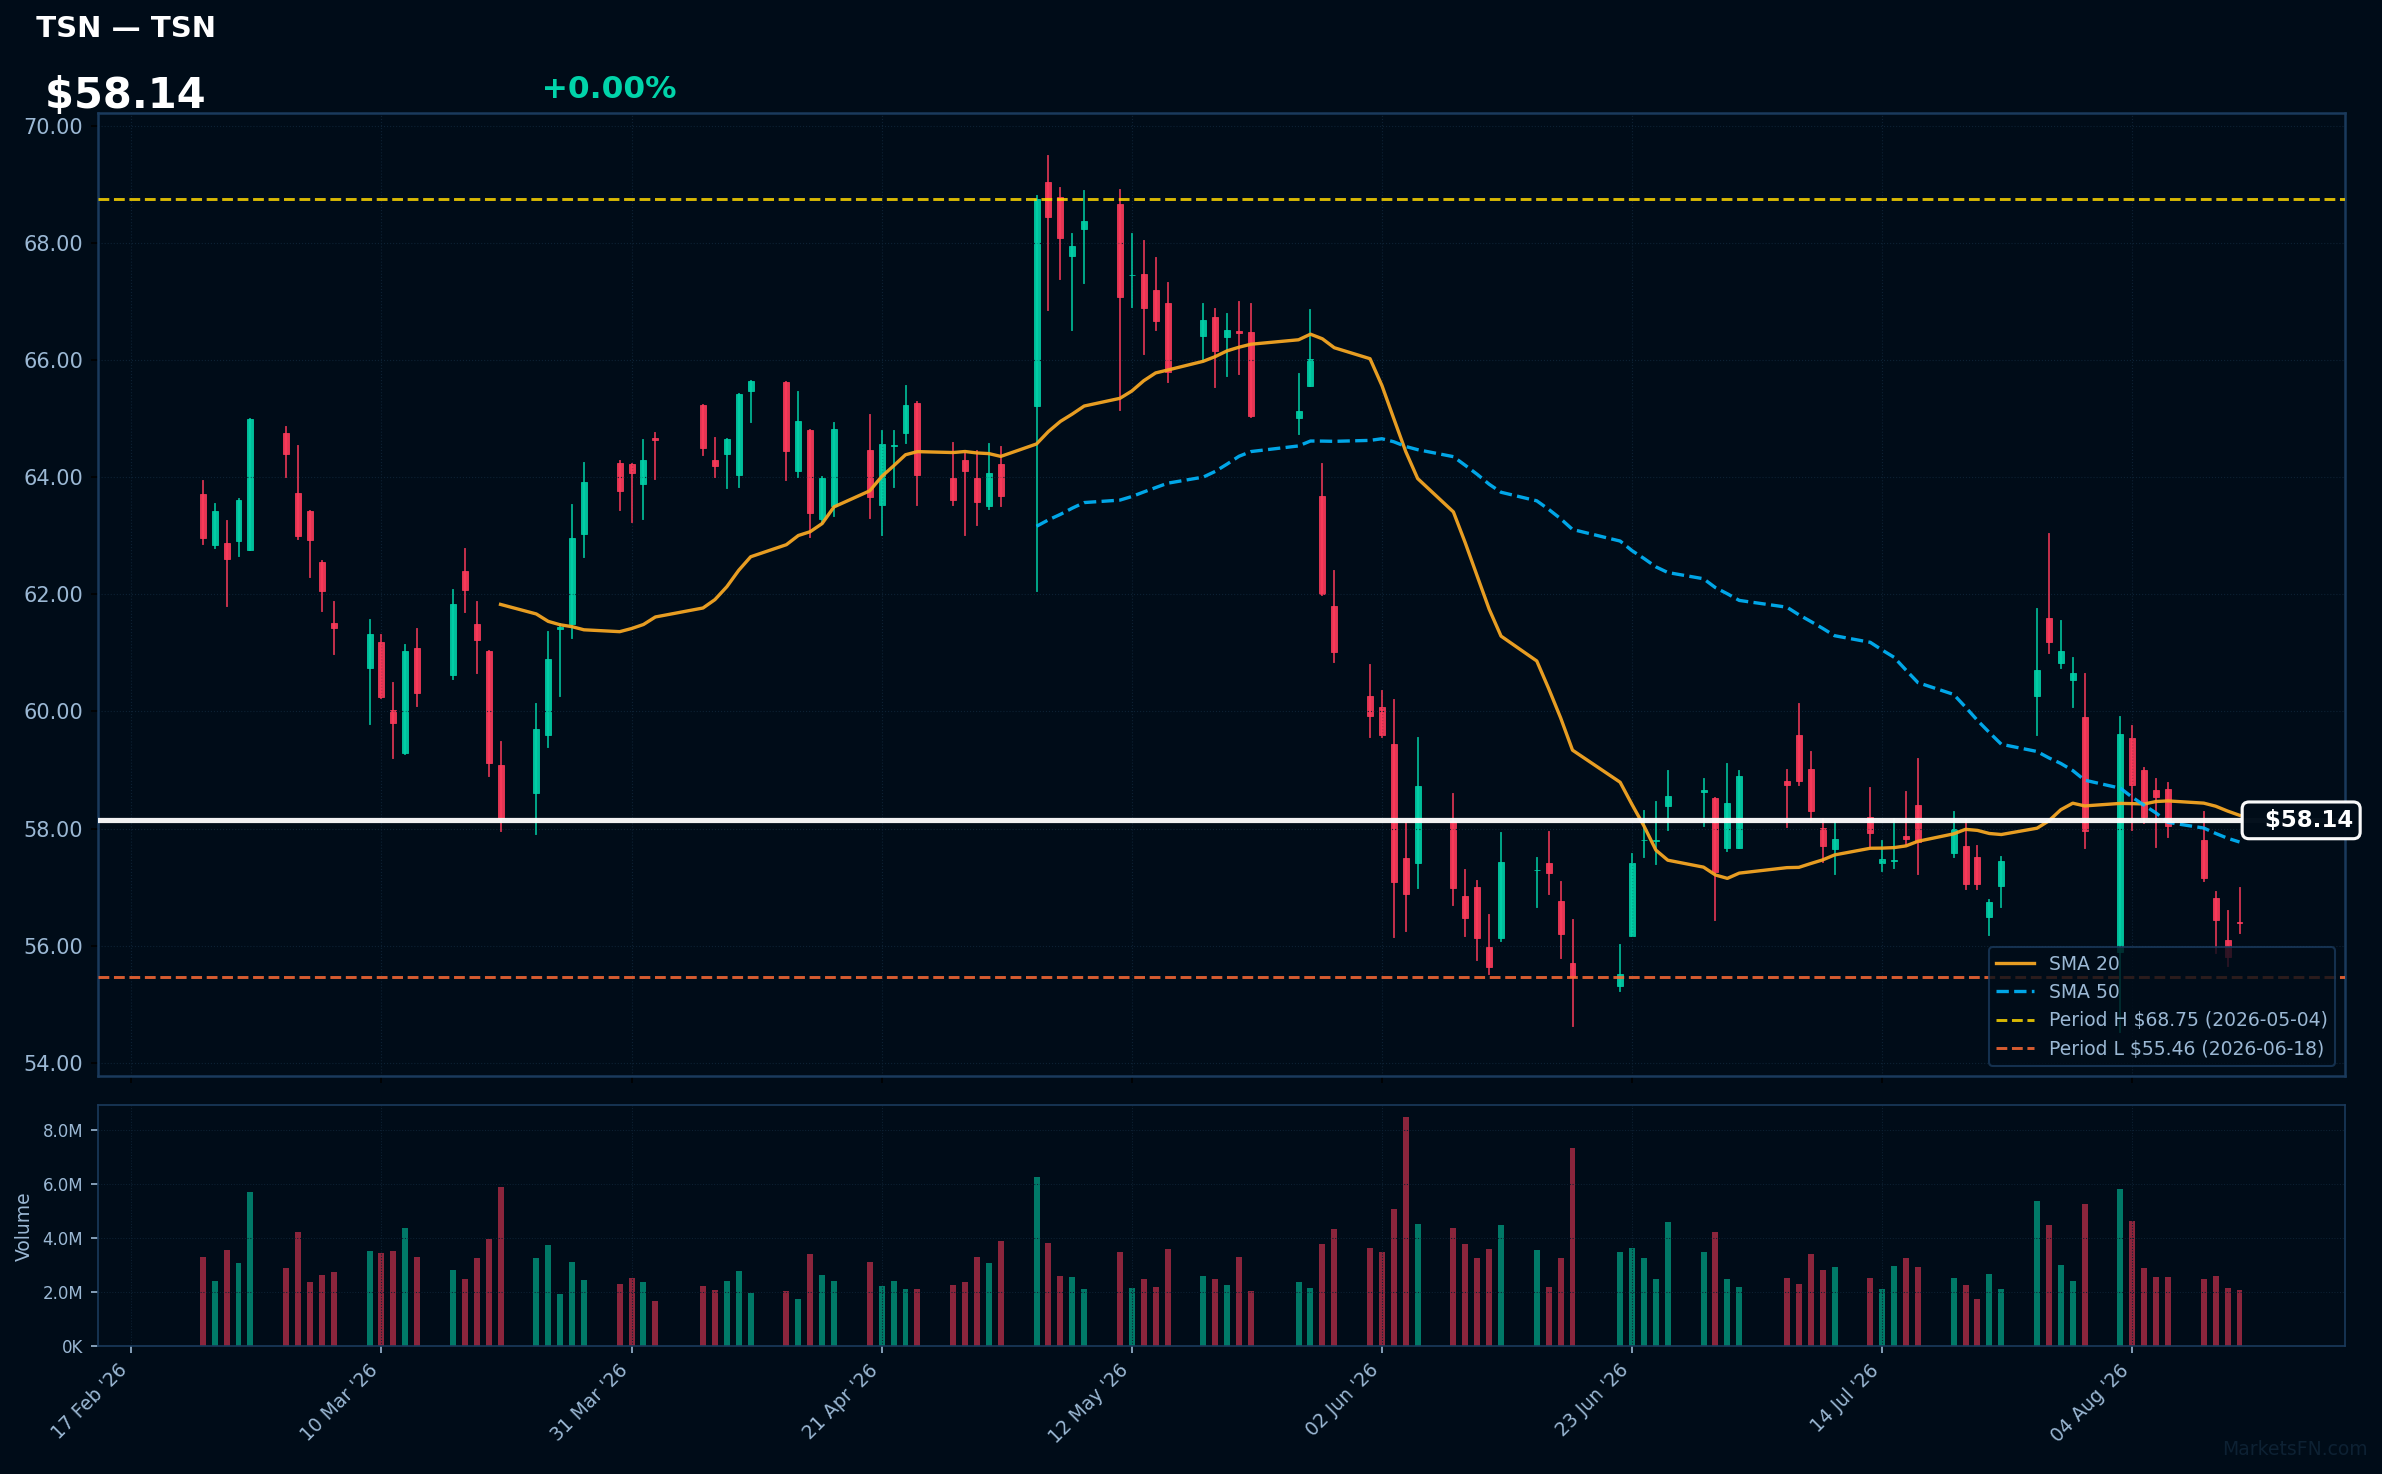Image resolution: width=2382 pixels, height=1474 pixels.
Task: Click the orange line sample beside SMA 20
Action: [x=2016, y=964]
